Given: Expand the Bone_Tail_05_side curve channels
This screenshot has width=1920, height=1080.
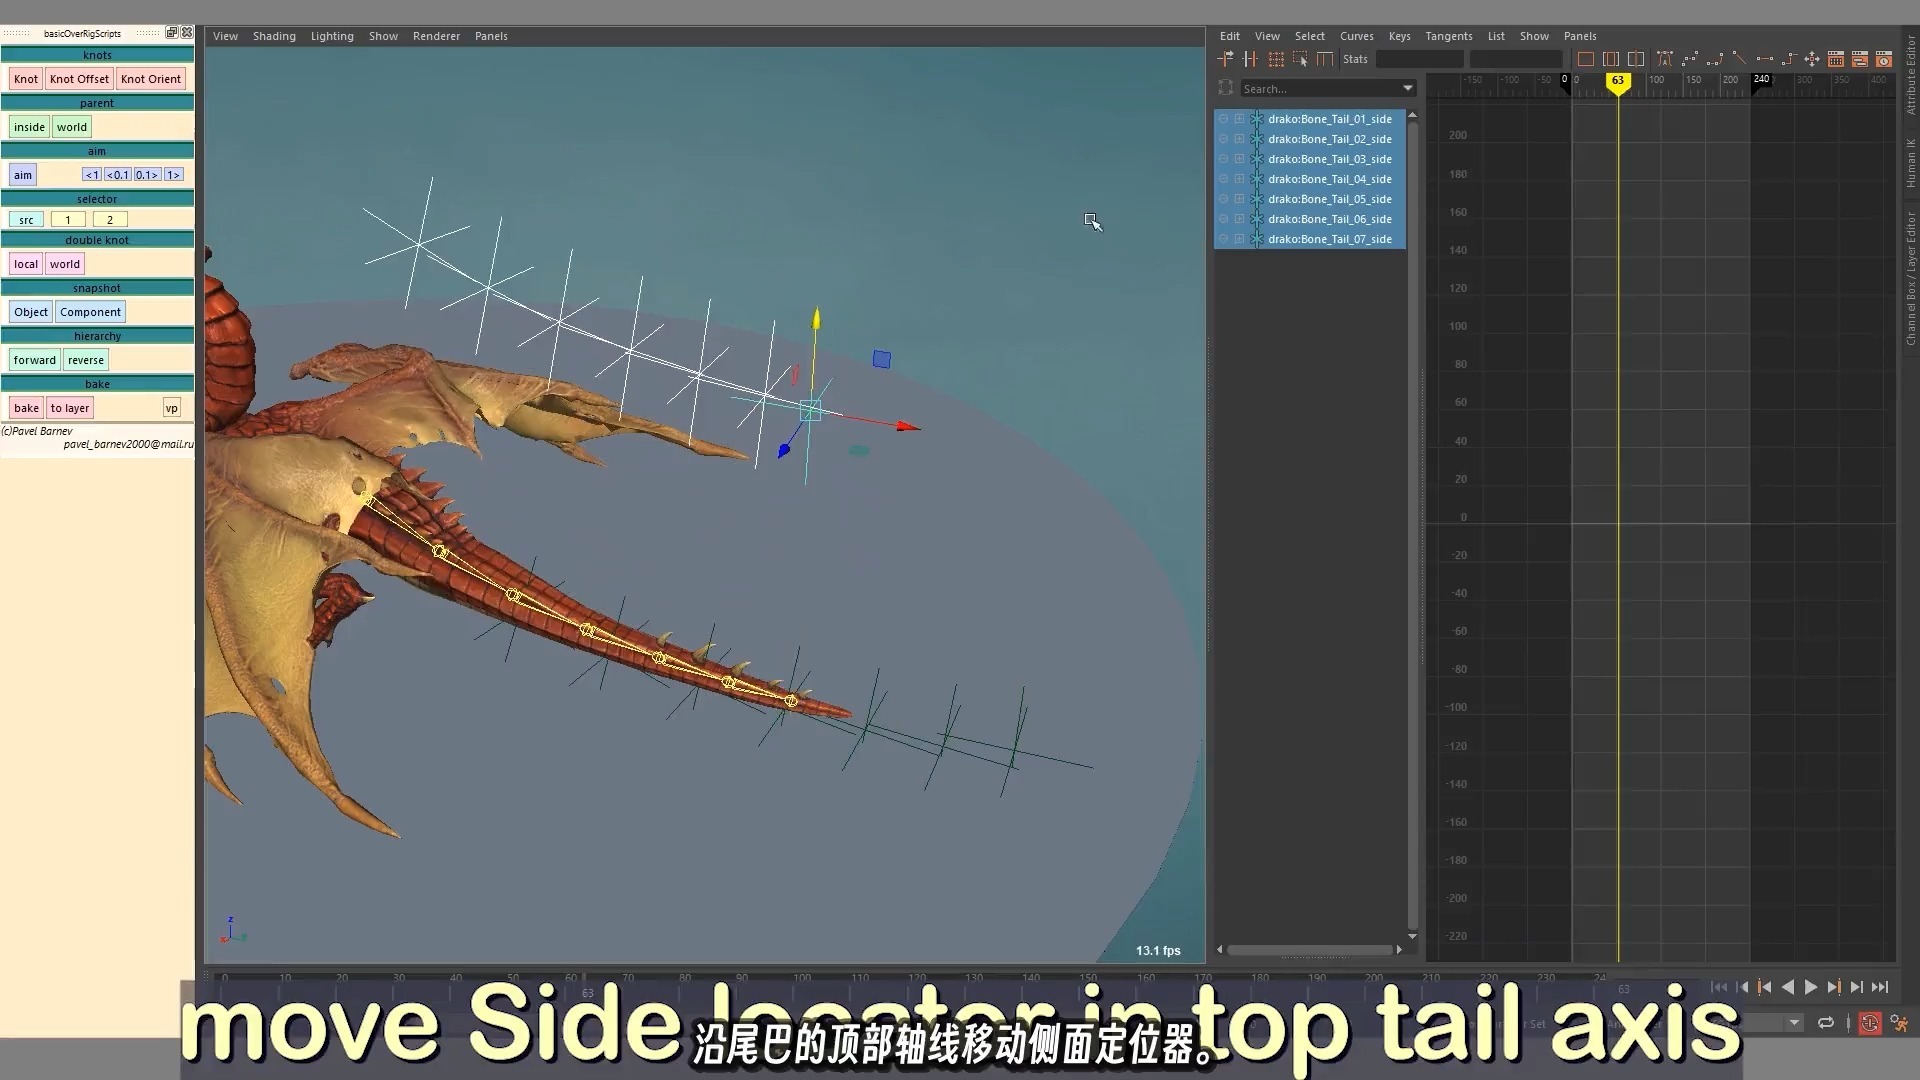Looking at the screenshot, I should point(1240,199).
